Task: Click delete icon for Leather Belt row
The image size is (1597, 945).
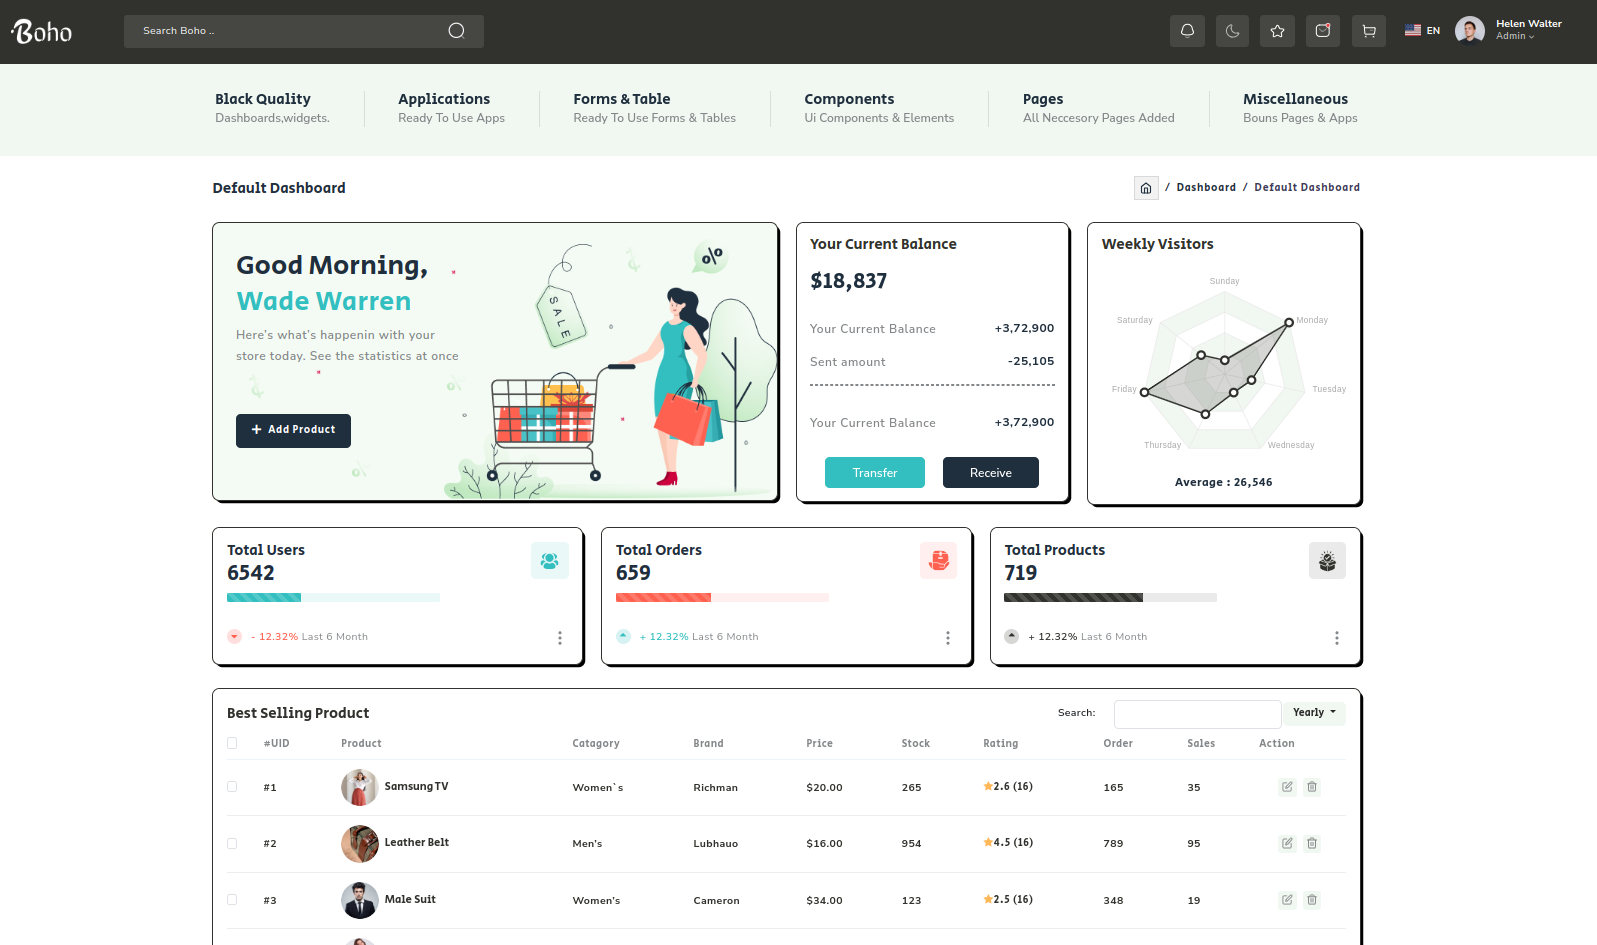Action: coord(1312,843)
